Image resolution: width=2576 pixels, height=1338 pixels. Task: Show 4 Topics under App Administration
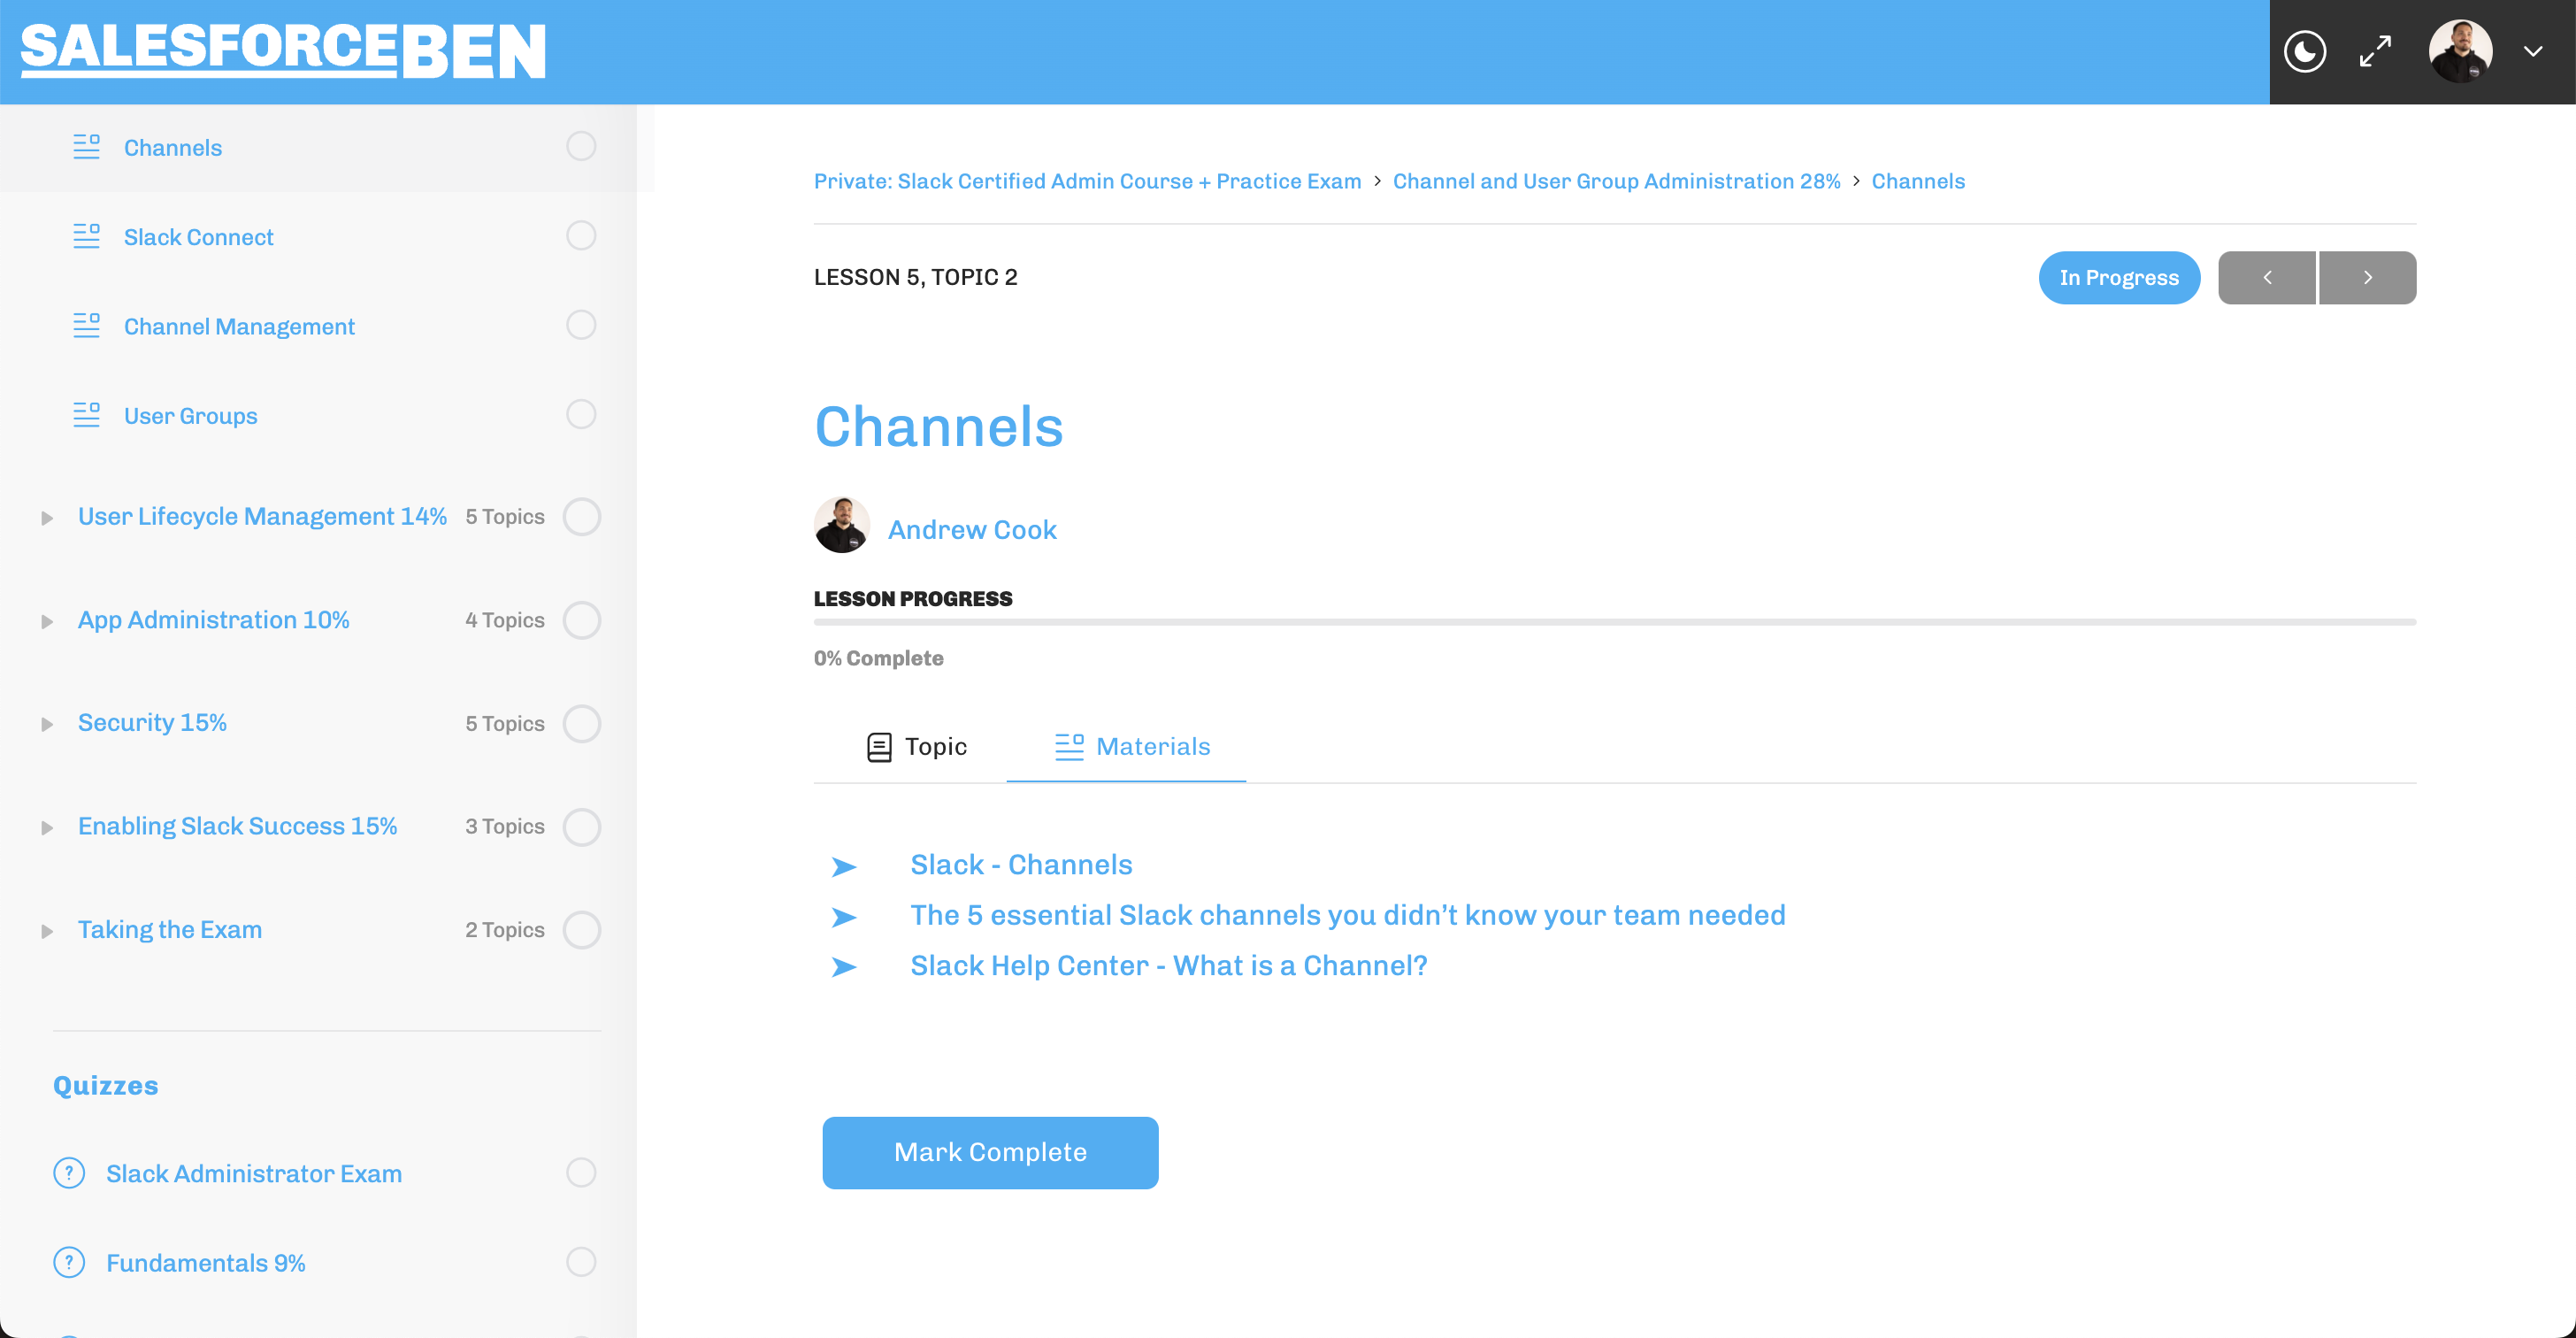[x=505, y=620]
